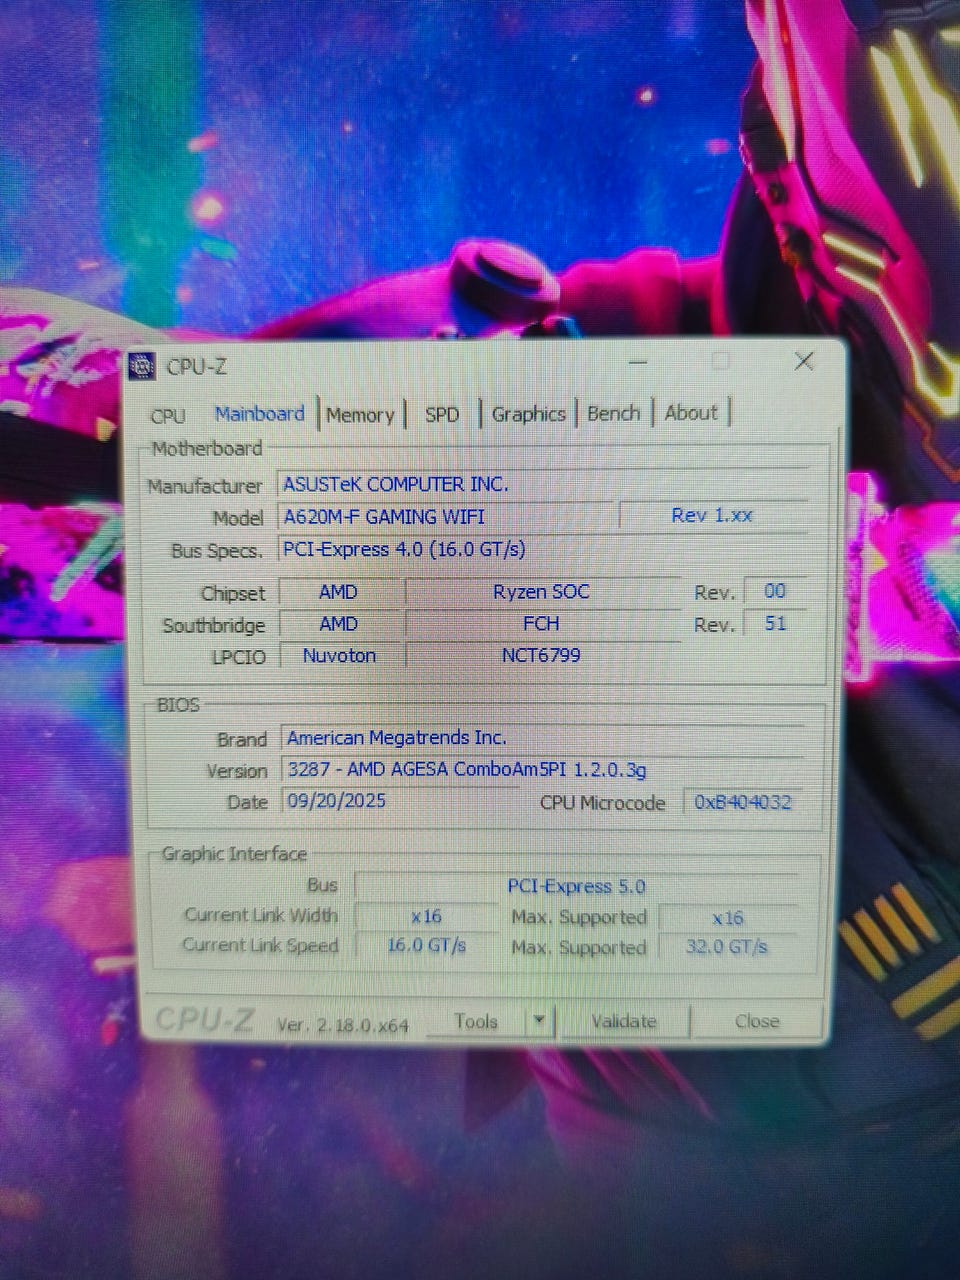This screenshot has width=960, height=1280.
Task: Click the Ryzen SOC value
Action: point(542,591)
